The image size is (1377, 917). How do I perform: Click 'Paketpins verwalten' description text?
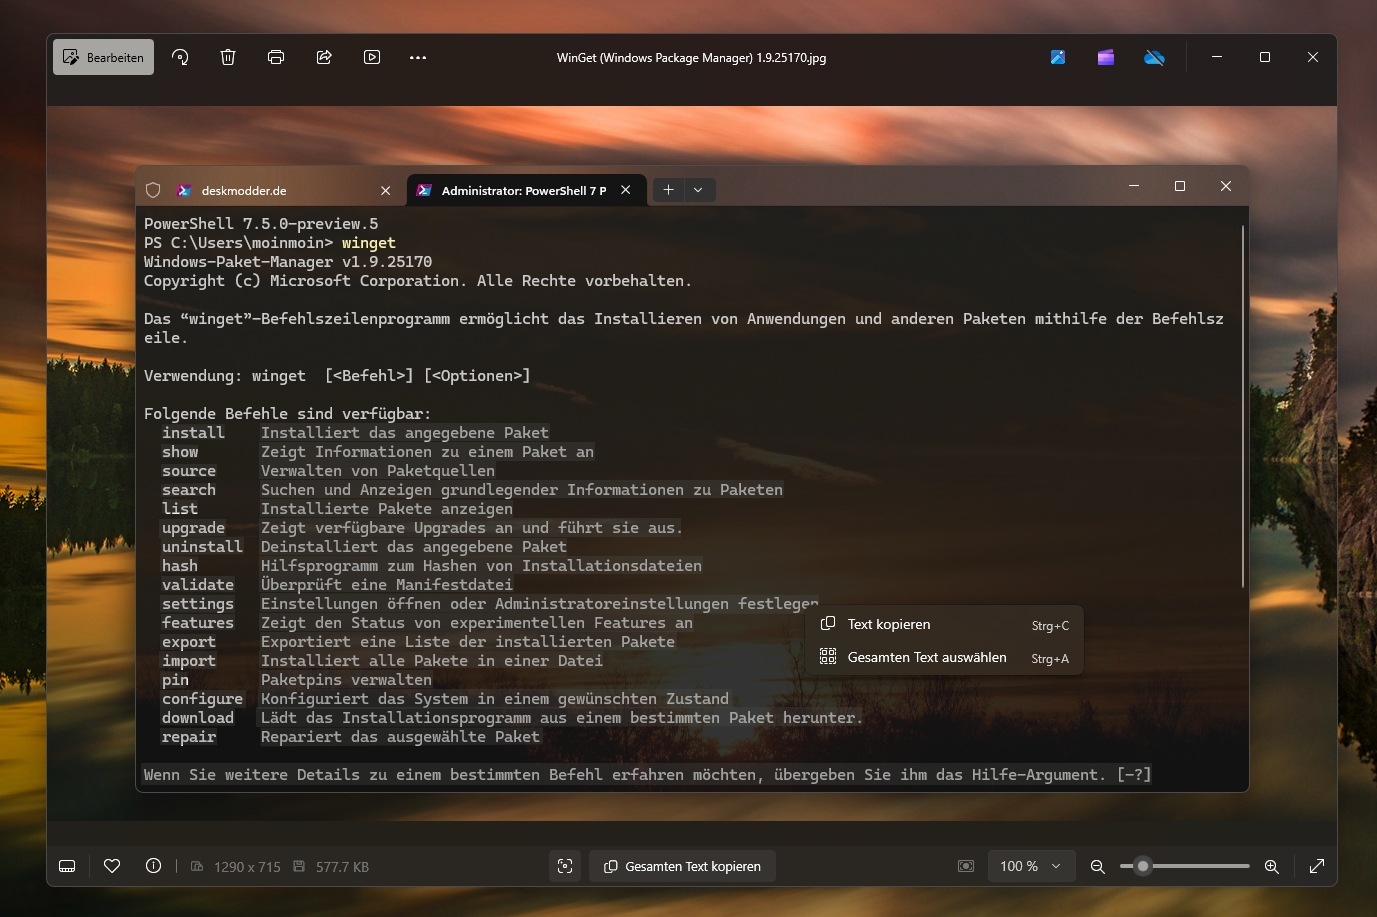point(346,680)
